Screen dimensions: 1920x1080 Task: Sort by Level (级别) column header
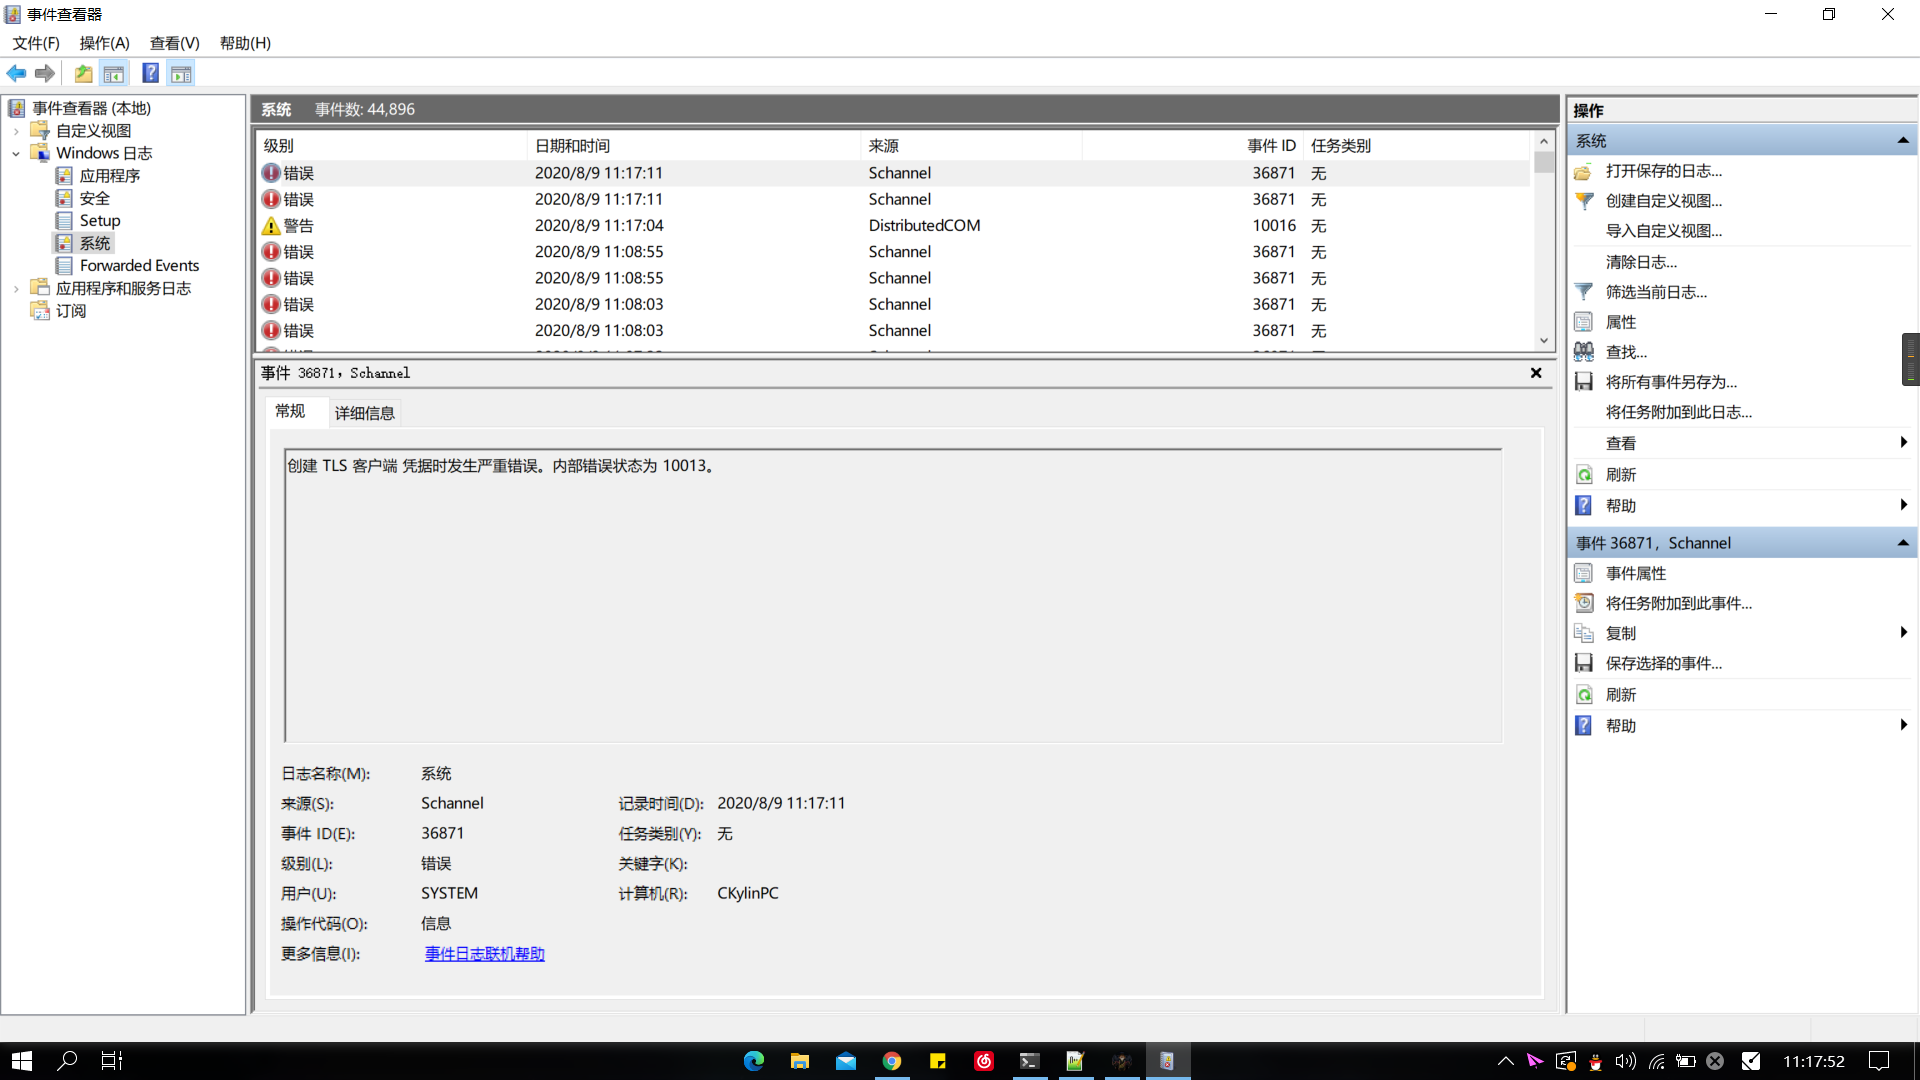click(x=391, y=146)
